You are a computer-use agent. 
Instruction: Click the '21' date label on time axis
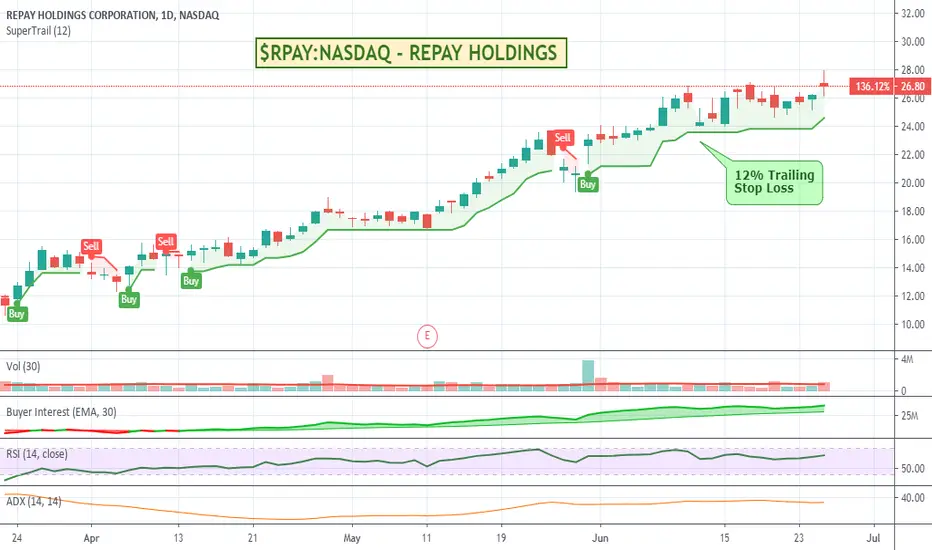253,538
